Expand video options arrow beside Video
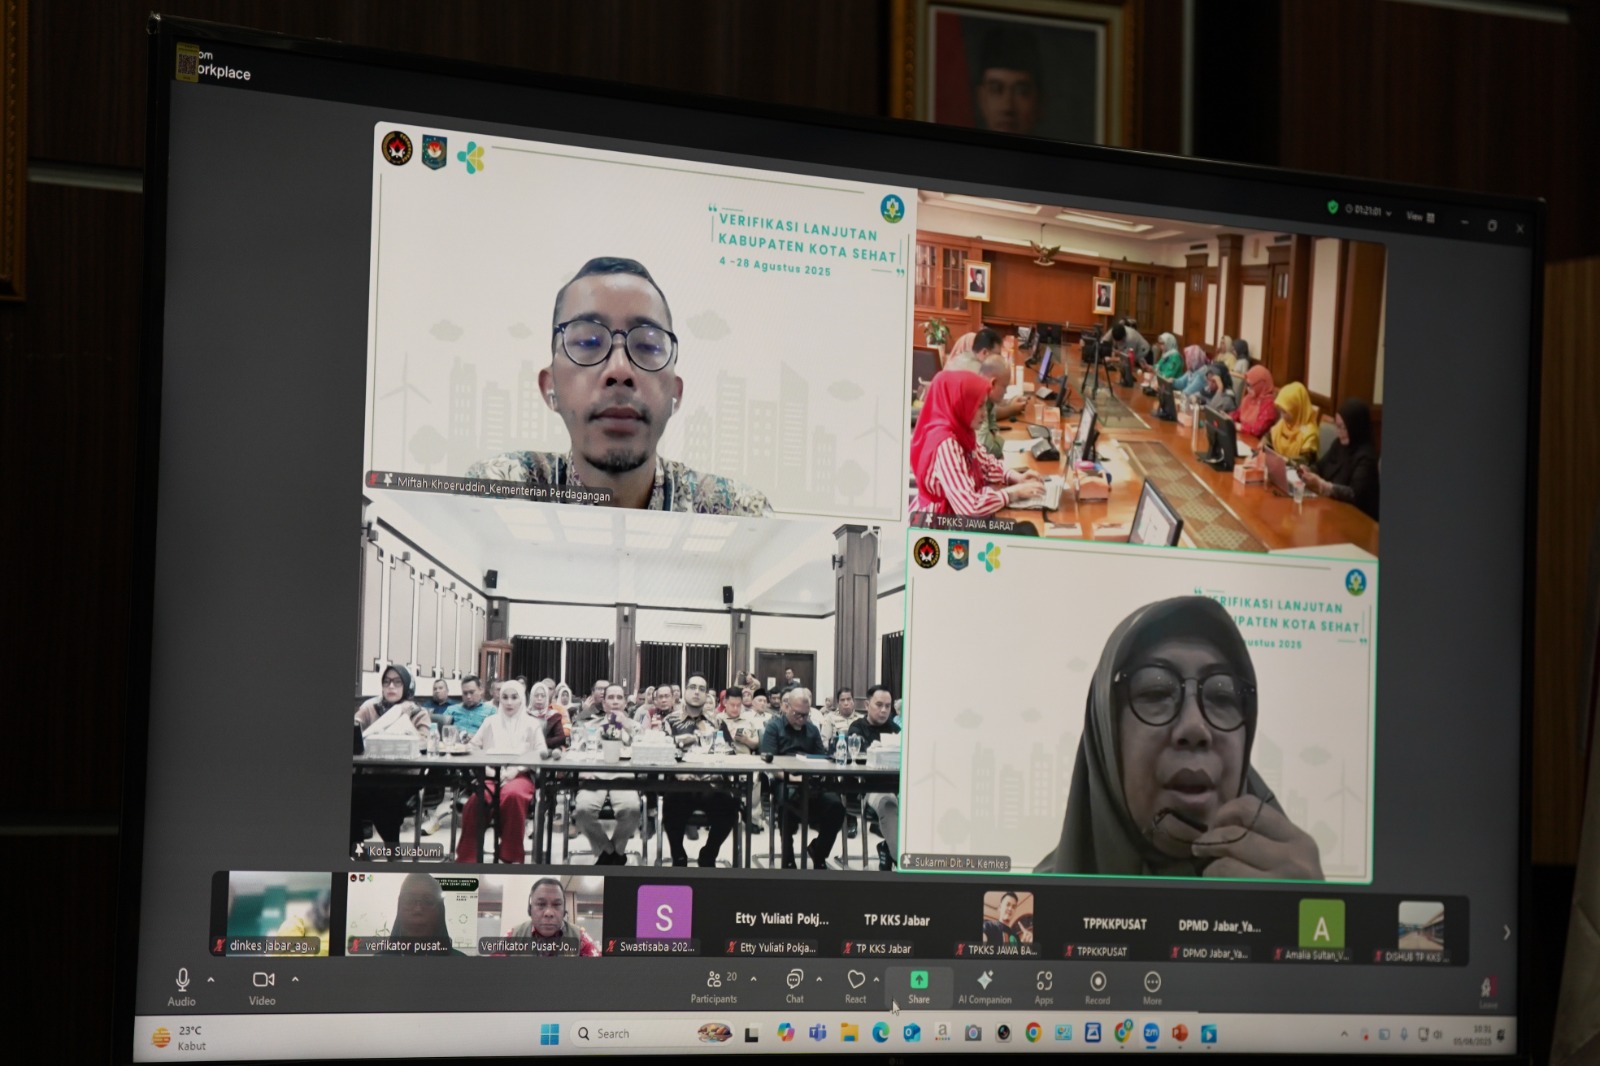This screenshot has width=1600, height=1066. click(295, 979)
